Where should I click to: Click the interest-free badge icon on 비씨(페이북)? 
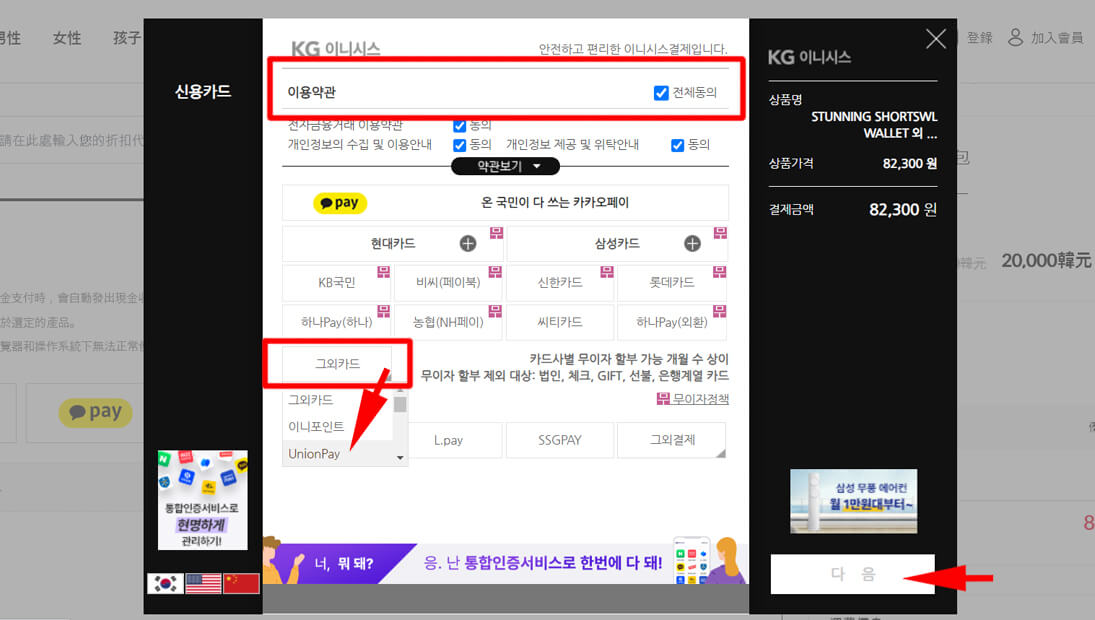click(495, 272)
